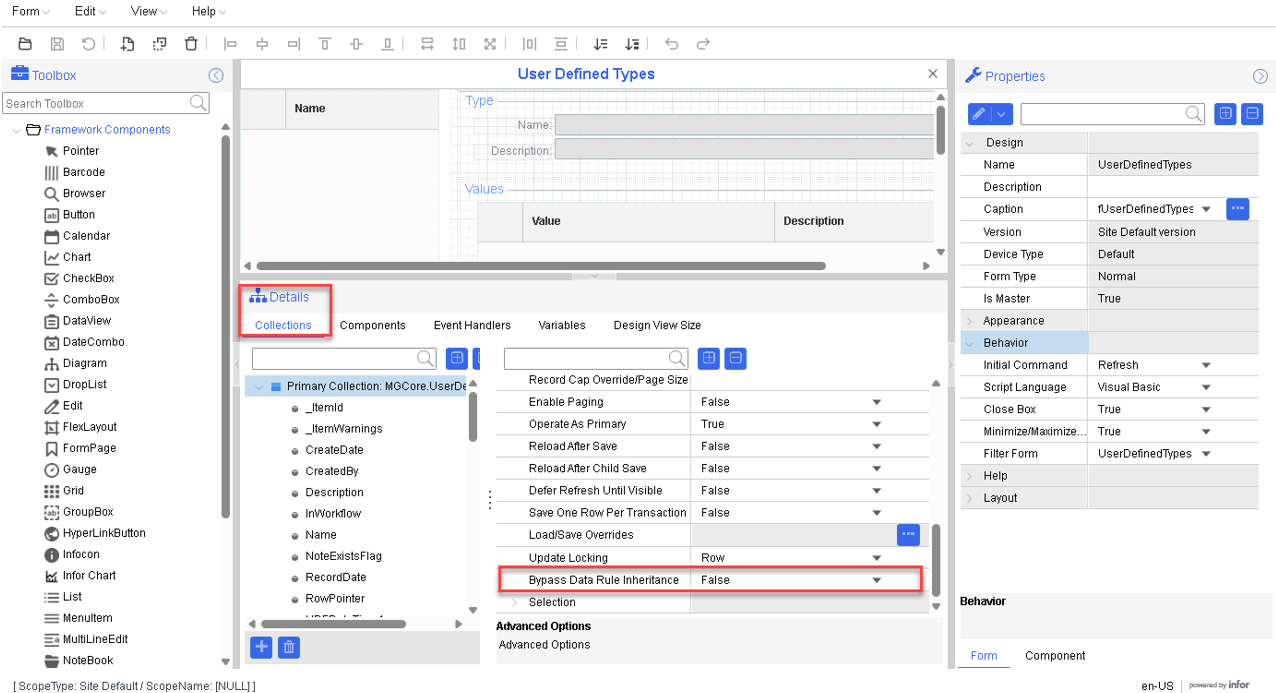Viewport: 1276px width, 693px height.
Task: Open Initial Command dropdown in Properties
Action: tap(1206, 365)
